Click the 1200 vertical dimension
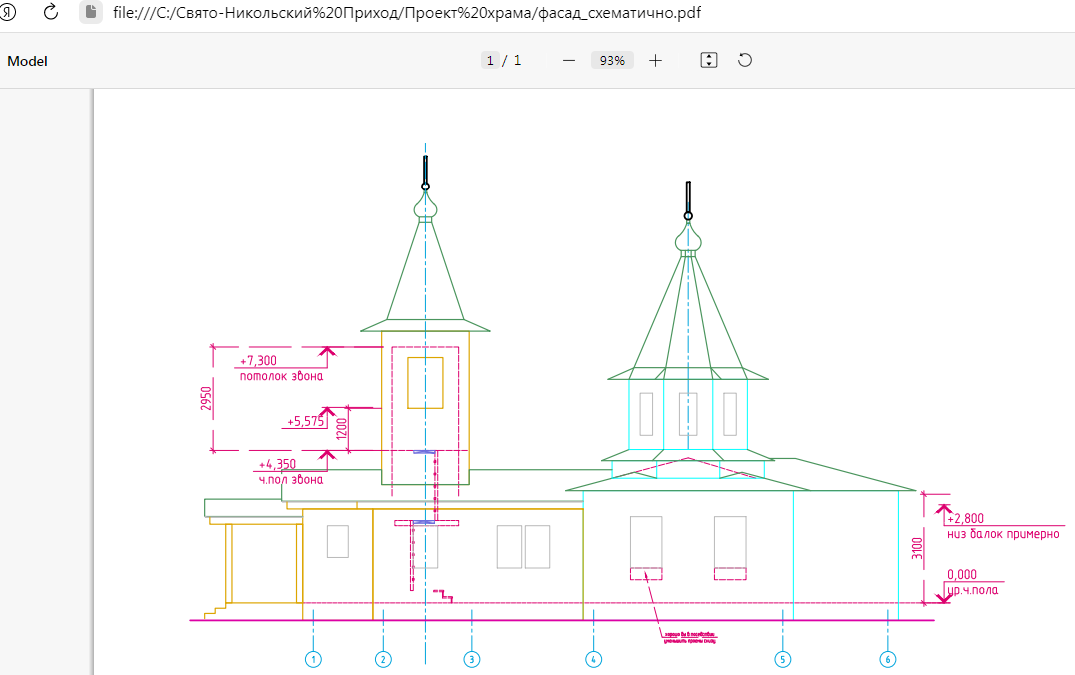The image size is (1075, 675). coord(341,430)
